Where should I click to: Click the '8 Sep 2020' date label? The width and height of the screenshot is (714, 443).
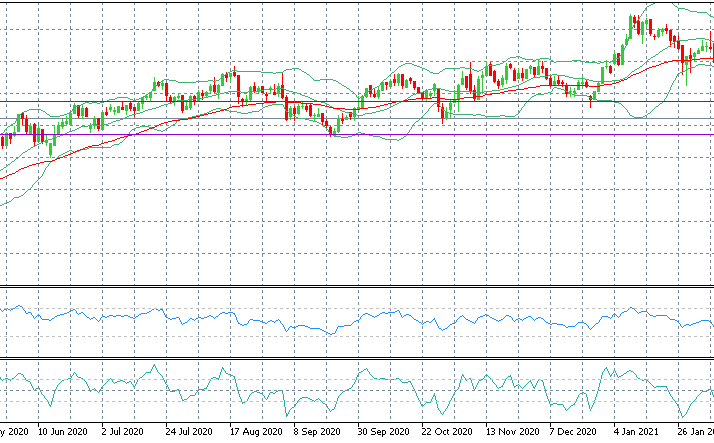317,432
